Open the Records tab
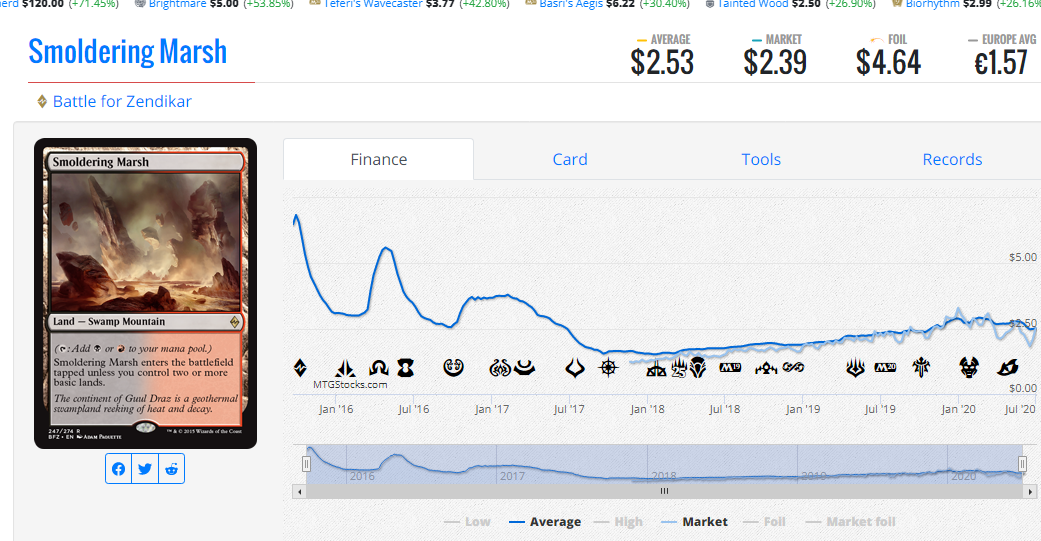The width and height of the screenshot is (1041, 541). (952, 159)
